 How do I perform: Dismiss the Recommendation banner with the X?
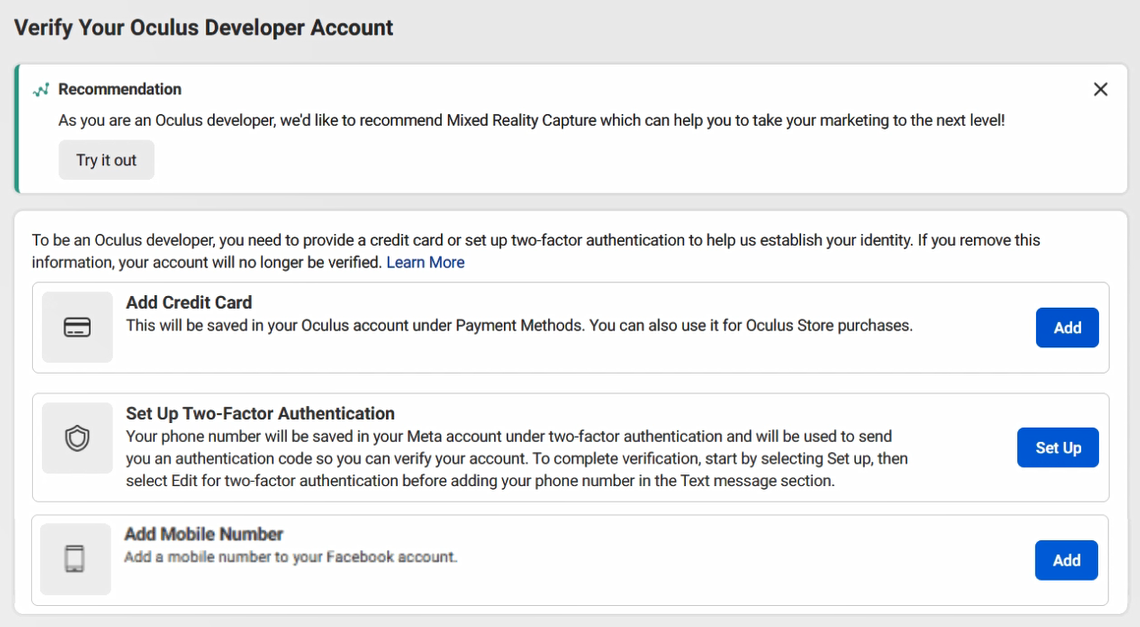1100,89
